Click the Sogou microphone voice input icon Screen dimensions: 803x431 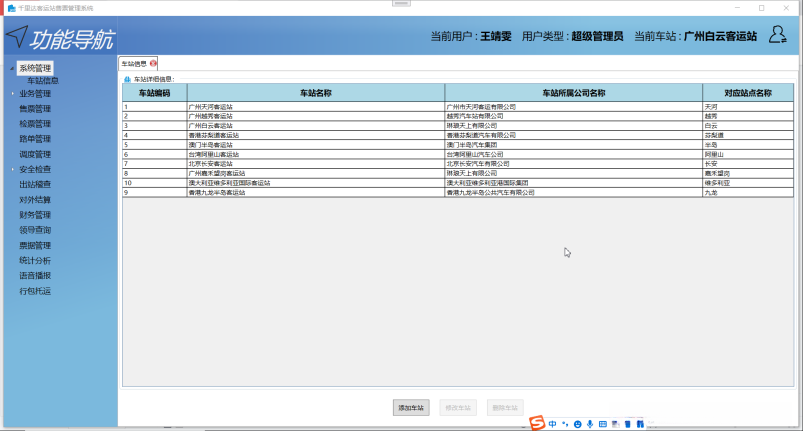(590, 424)
